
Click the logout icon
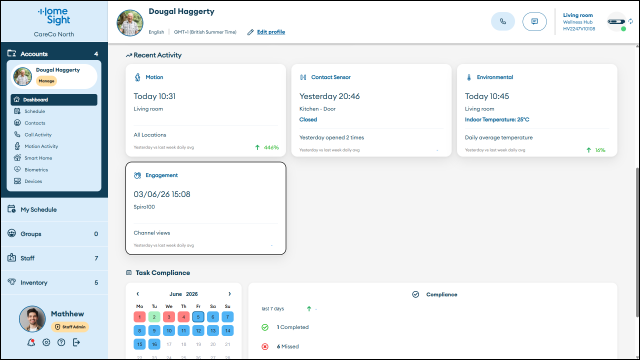tap(76, 342)
